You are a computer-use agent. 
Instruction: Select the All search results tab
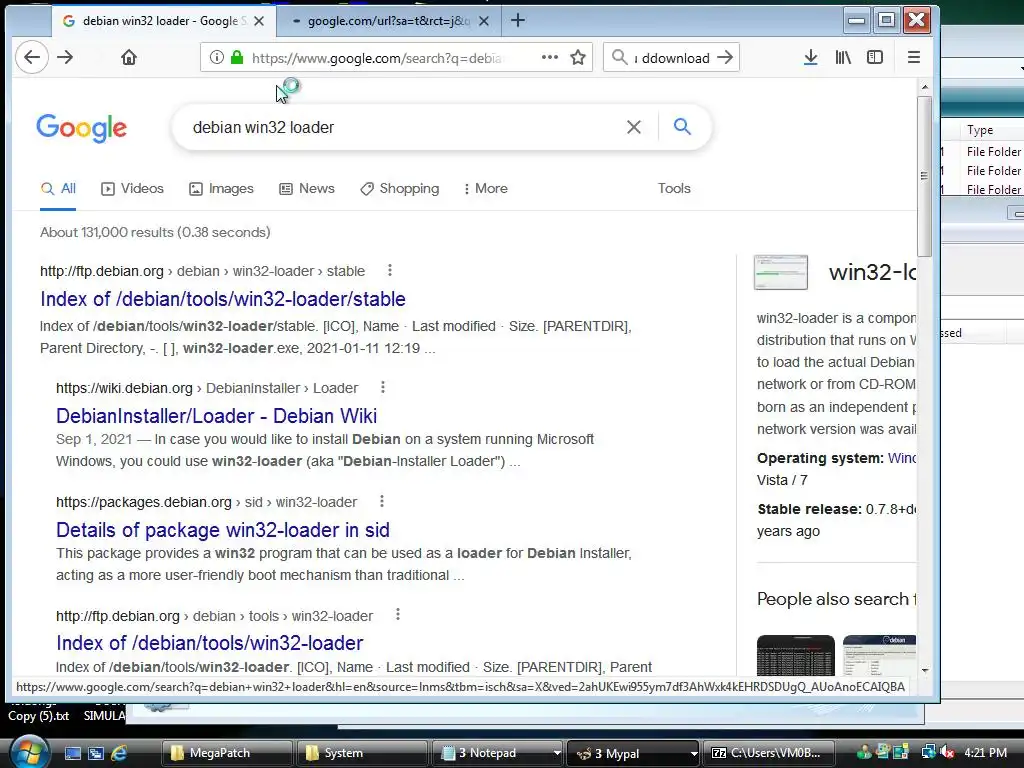pyautogui.click(x=58, y=189)
